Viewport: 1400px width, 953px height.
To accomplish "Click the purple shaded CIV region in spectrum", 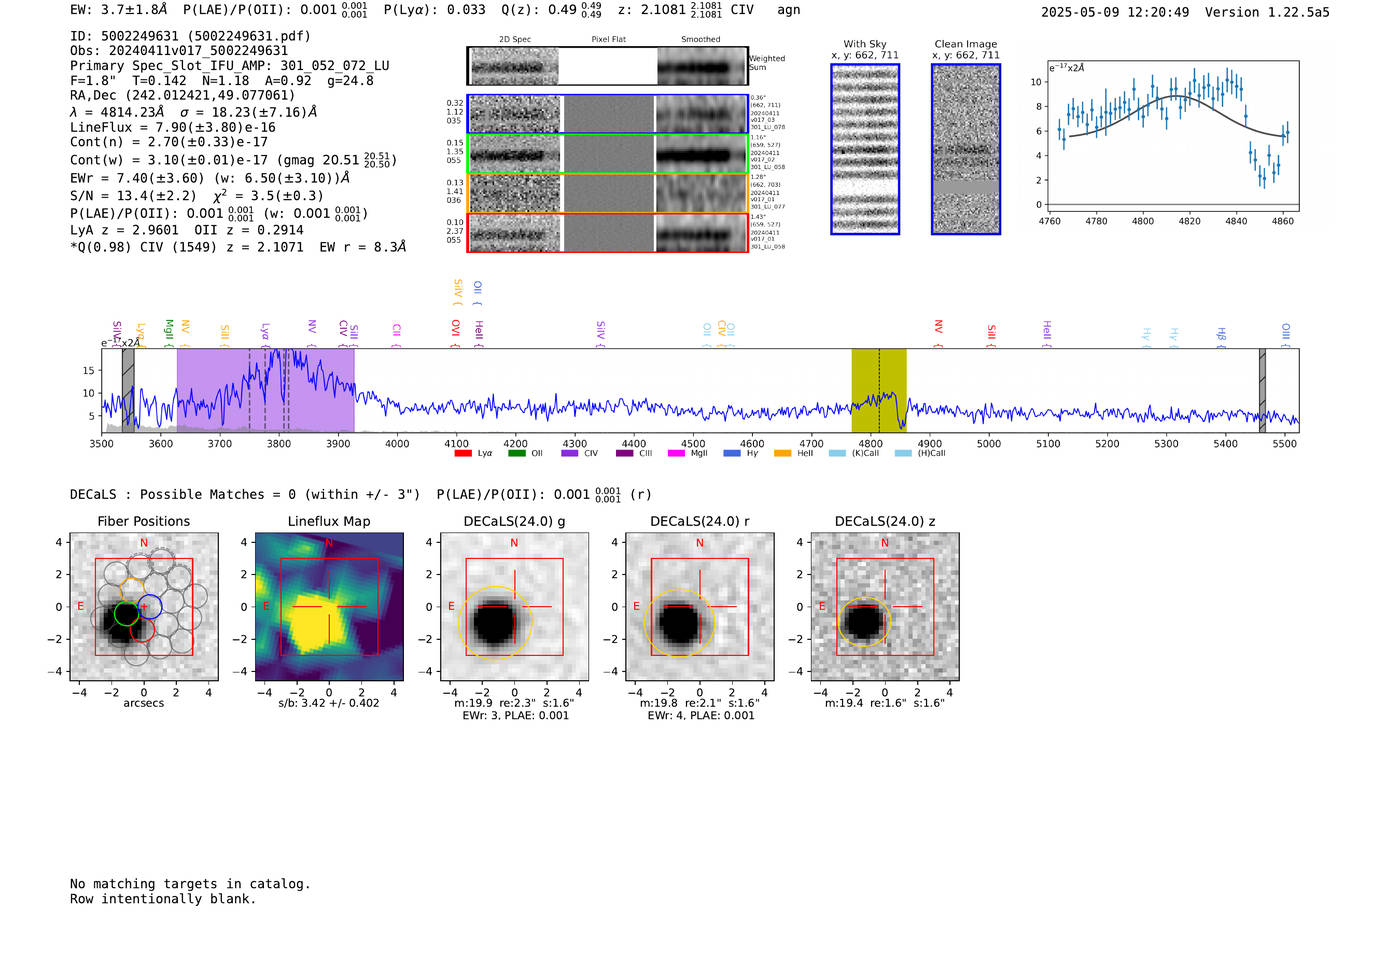I will coord(265,390).
